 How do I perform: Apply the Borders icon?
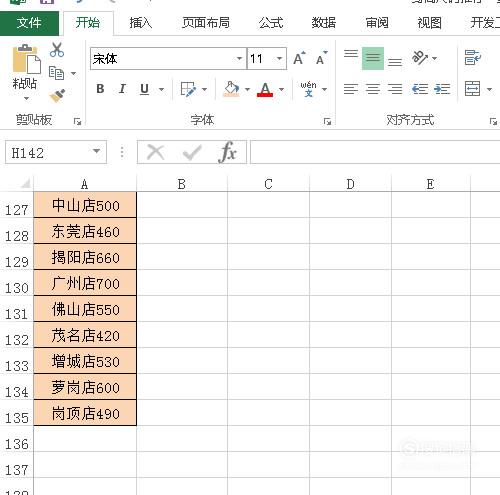[x=188, y=89]
